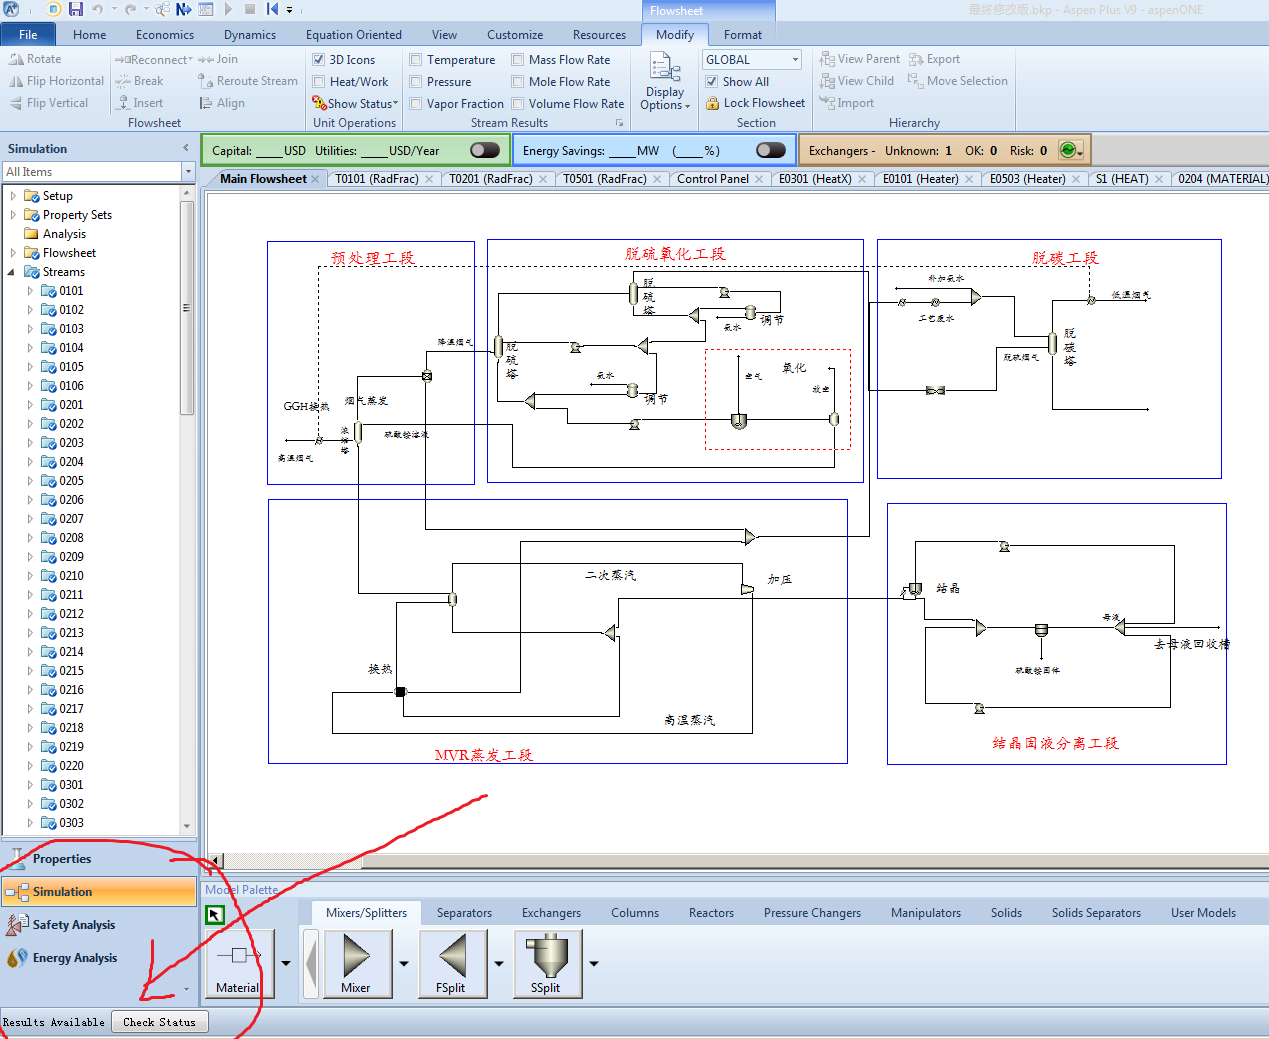
Task: Open Display Options icon
Action: pyautogui.click(x=664, y=83)
